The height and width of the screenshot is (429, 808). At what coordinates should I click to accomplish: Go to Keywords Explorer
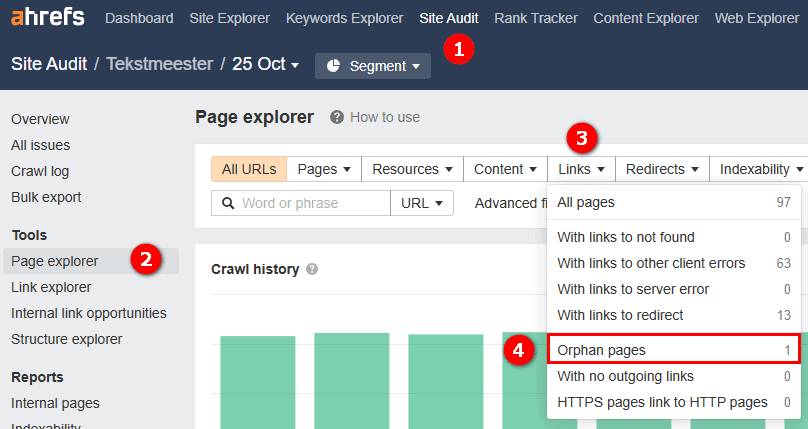click(x=344, y=19)
